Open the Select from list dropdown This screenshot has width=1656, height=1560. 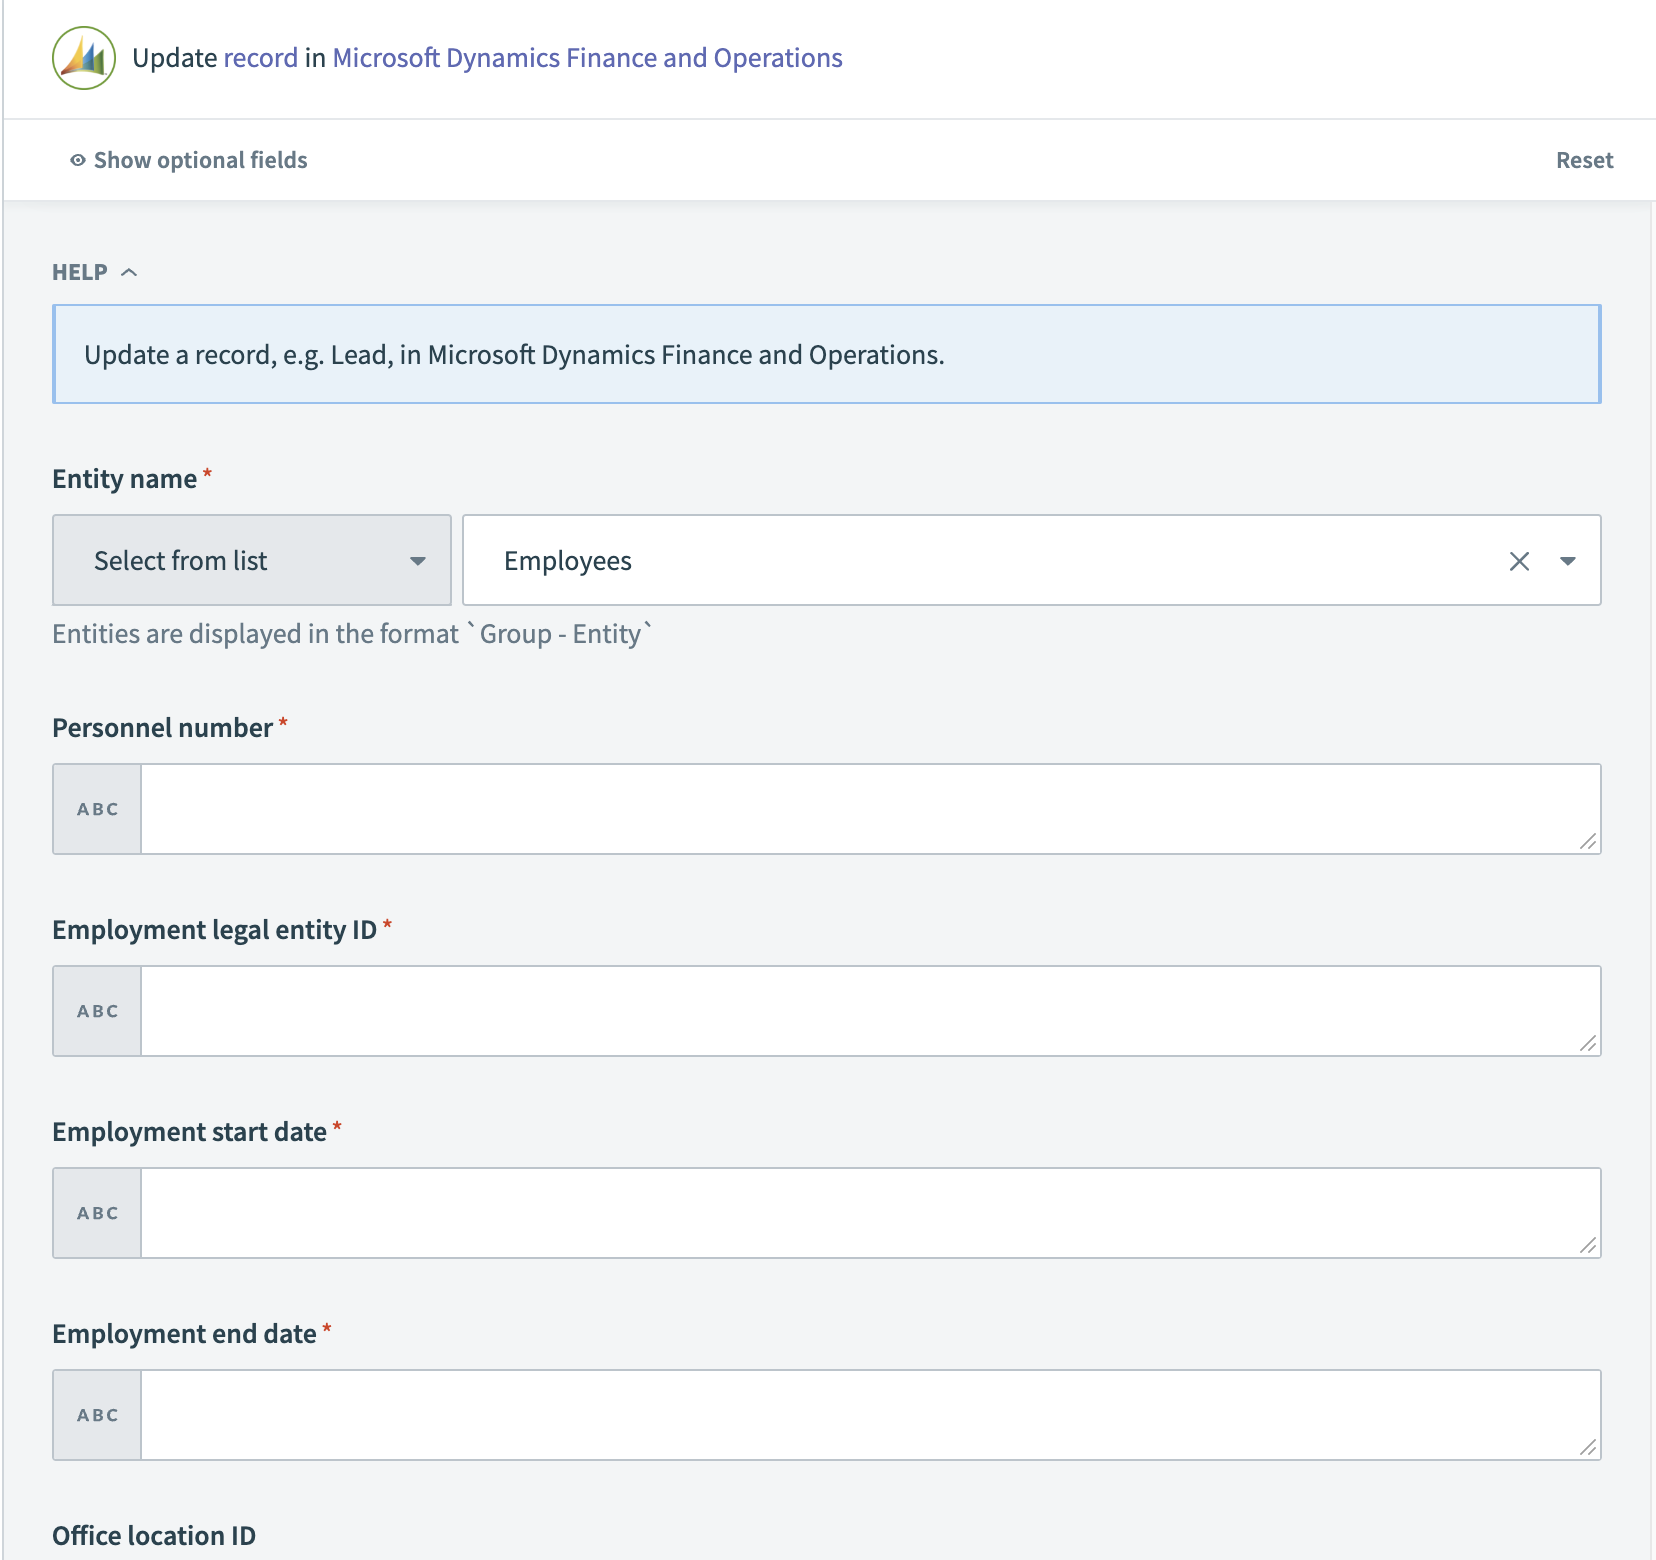pyautogui.click(x=252, y=561)
